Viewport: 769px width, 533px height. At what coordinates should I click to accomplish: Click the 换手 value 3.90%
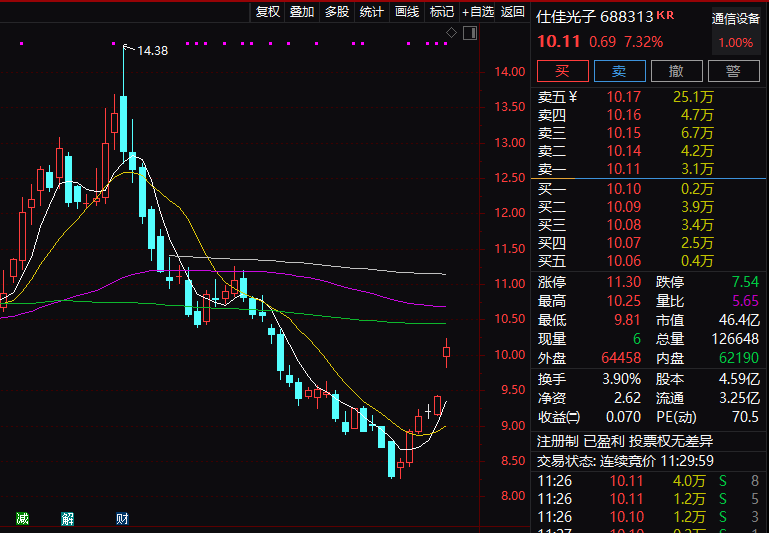(x=621, y=380)
